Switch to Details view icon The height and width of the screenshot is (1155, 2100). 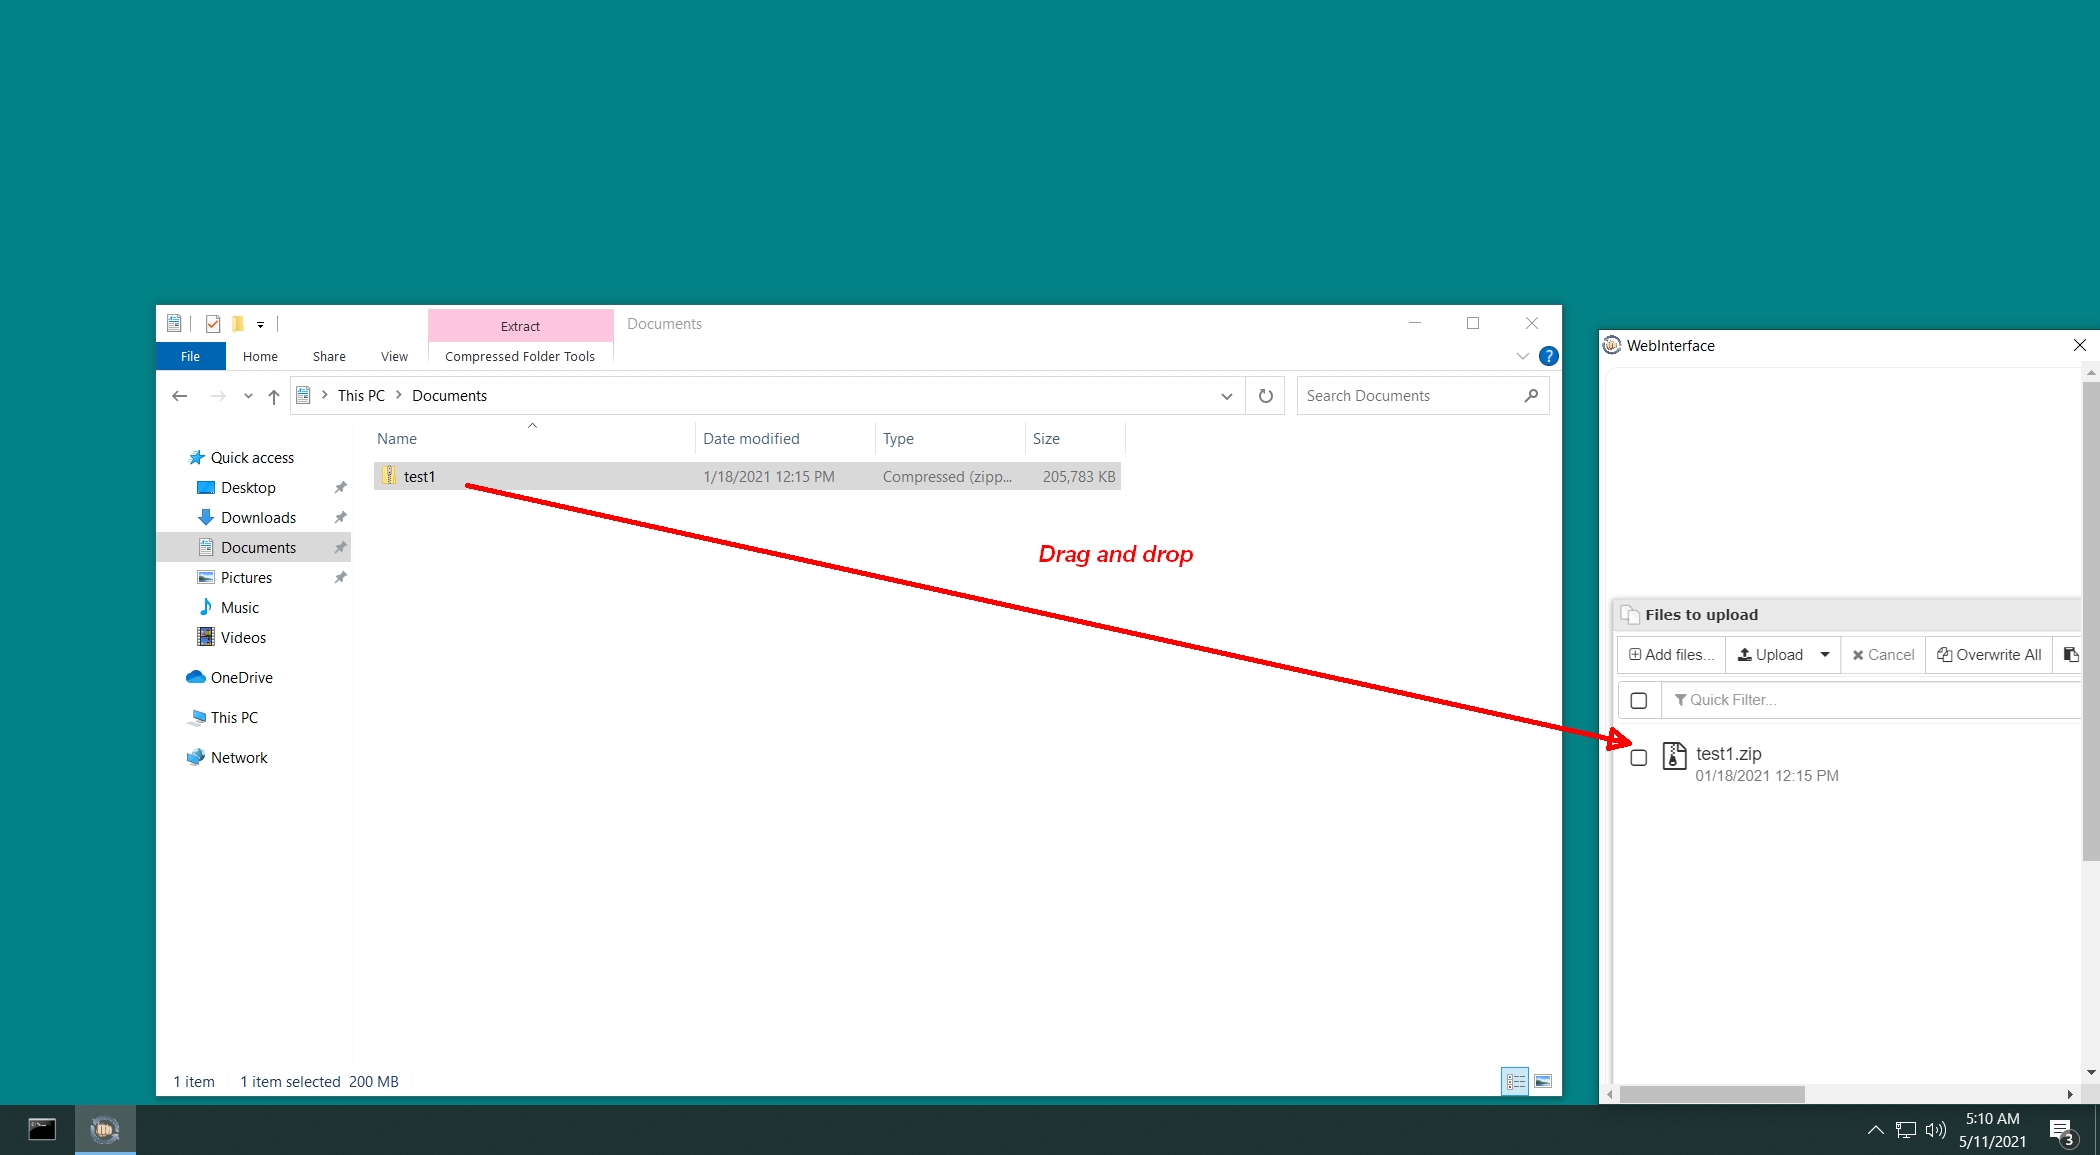1516,1081
